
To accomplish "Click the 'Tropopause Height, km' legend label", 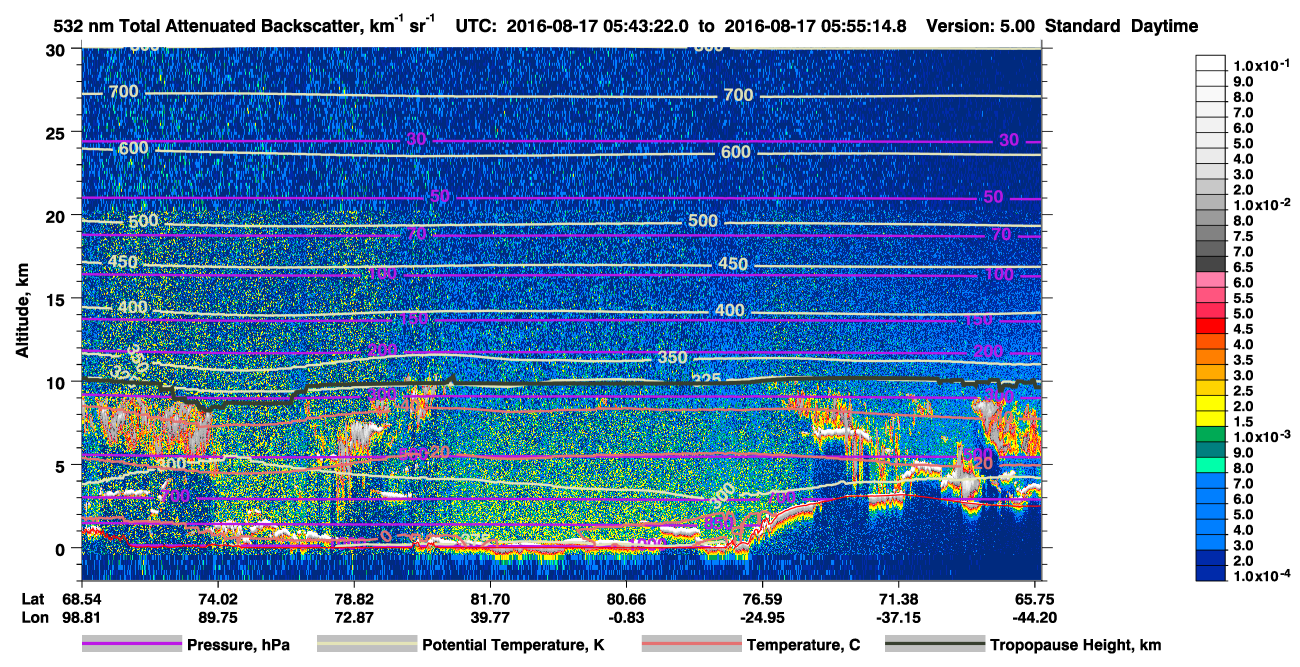I will (1076, 646).
